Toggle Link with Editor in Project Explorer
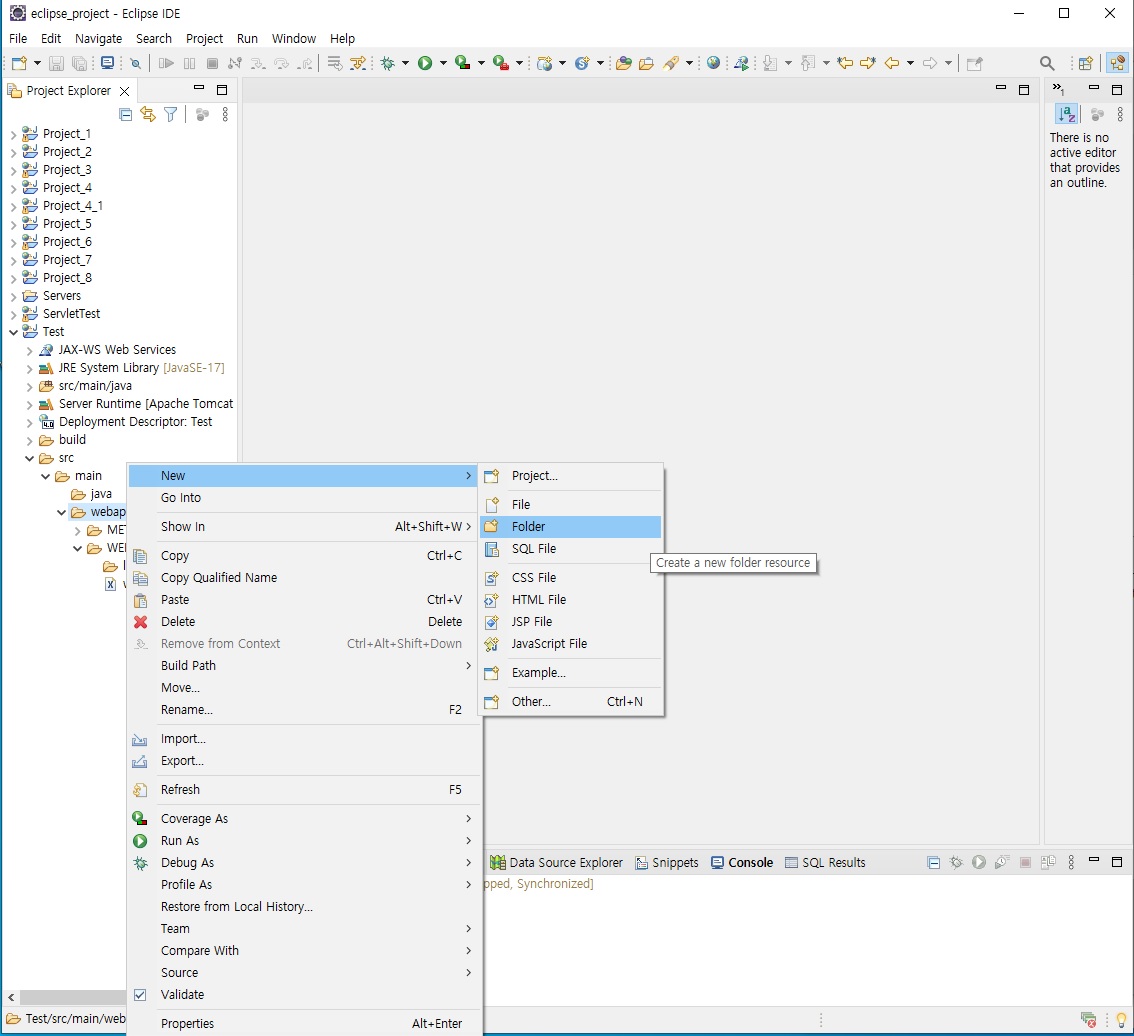This screenshot has height=1036, width=1134. pos(148,114)
